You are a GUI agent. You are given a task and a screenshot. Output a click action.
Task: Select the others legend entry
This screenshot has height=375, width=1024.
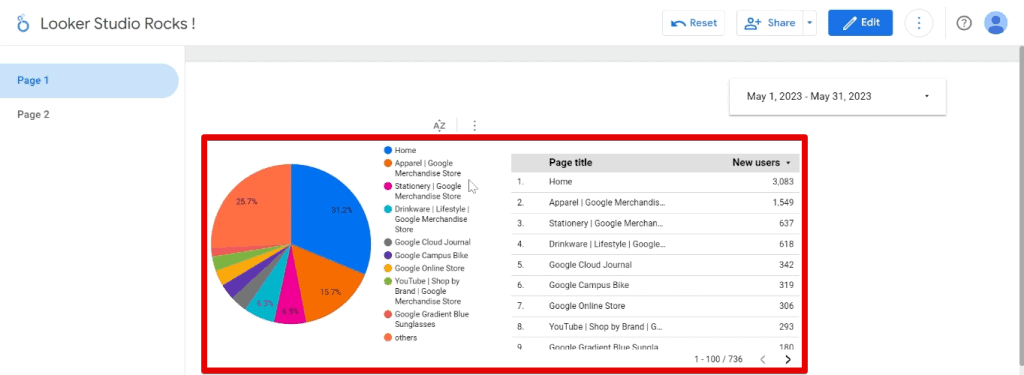click(400, 338)
